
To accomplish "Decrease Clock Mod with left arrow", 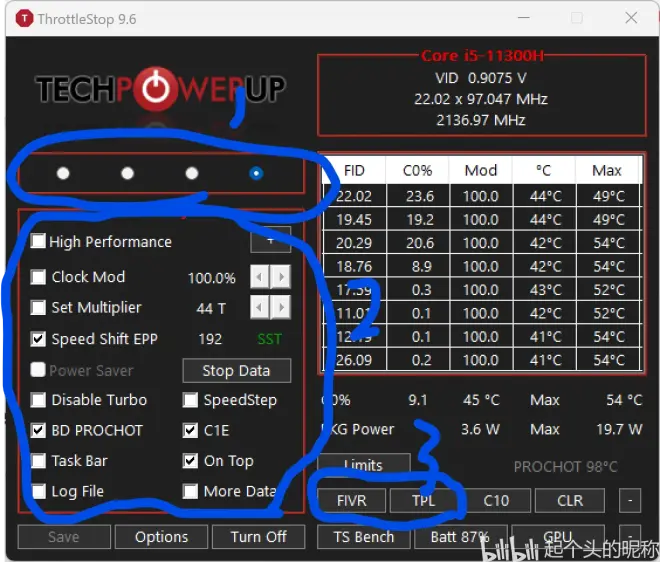I will pyautogui.click(x=260, y=277).
